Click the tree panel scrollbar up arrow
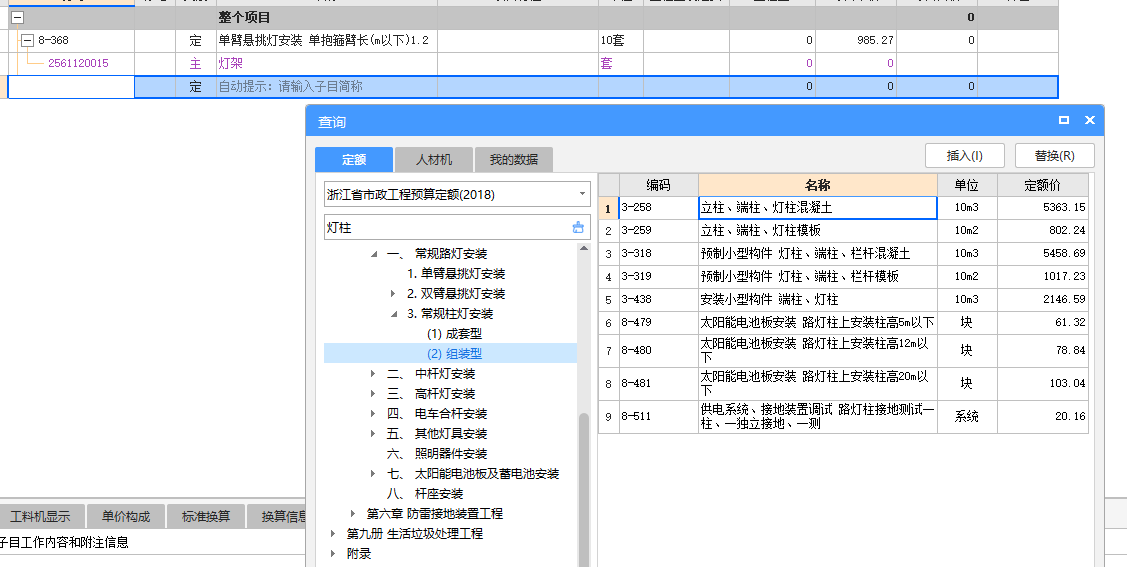Image resolution: width=1127 pixels, height=567 pixels. pos(584,249)
